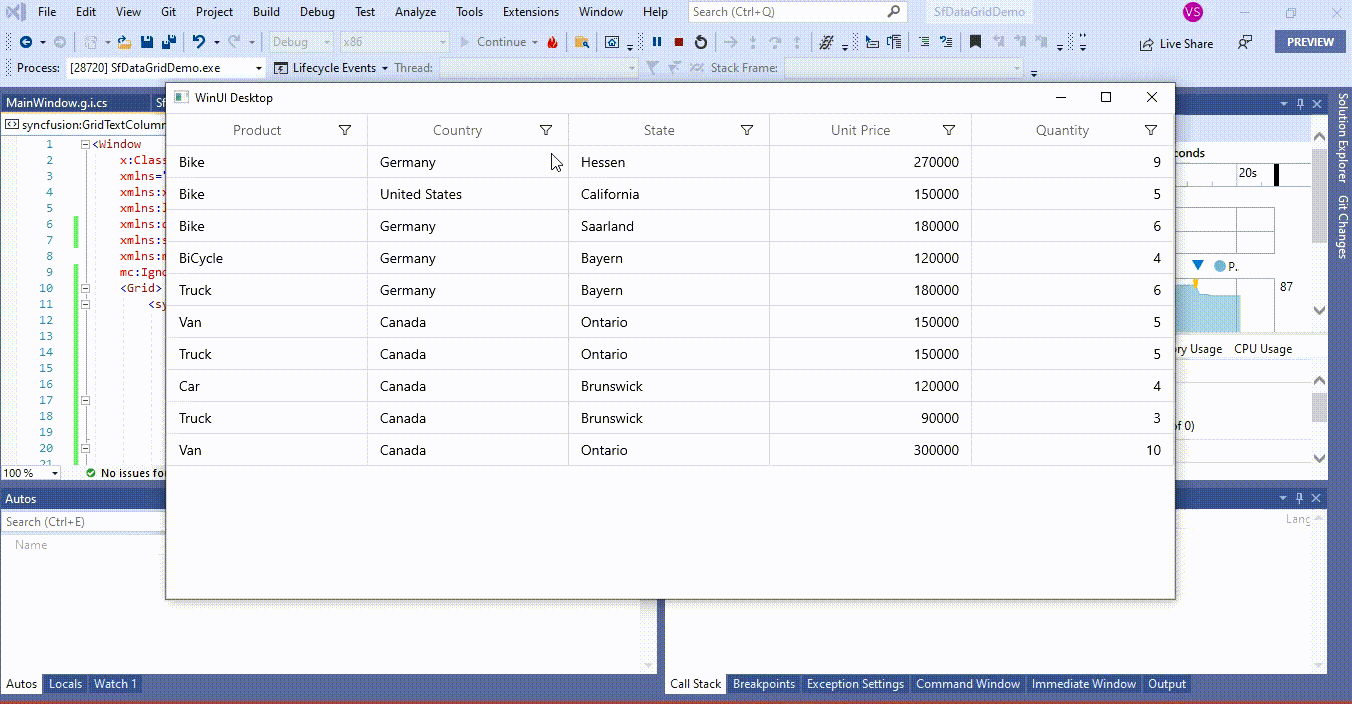Pin the Call Stack panel
This screenshot has height=704, width=1352.
click(x=1301, y=498)
